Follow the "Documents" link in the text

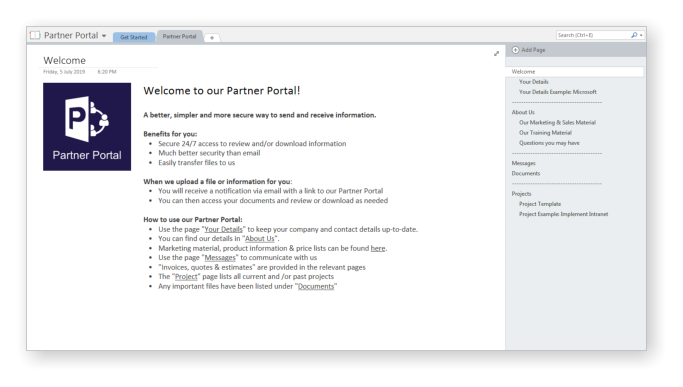click(316, 286)
